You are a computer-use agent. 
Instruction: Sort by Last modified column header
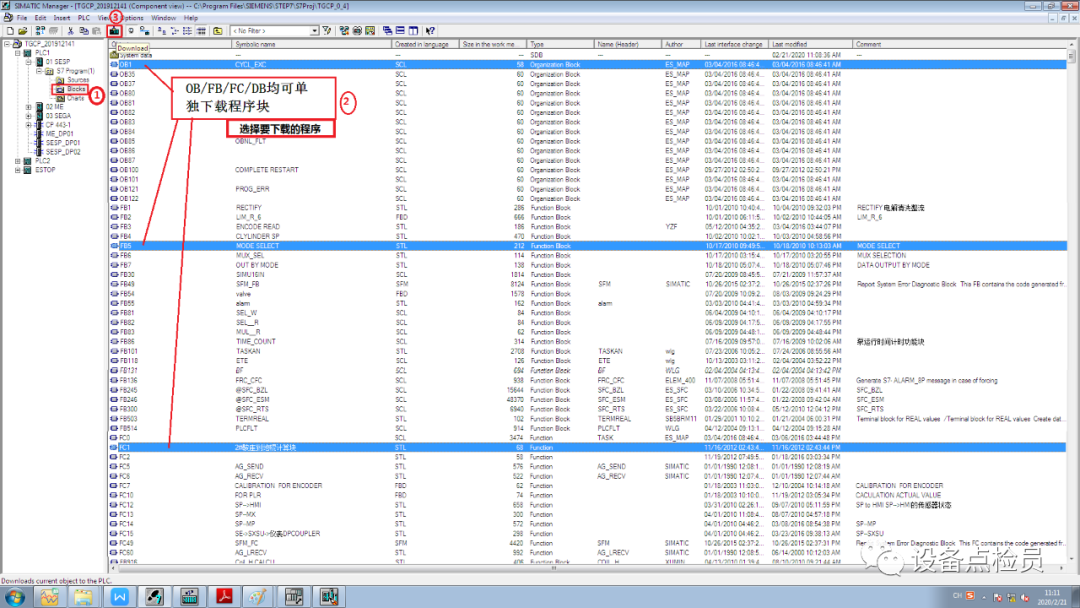click(811, 44)
